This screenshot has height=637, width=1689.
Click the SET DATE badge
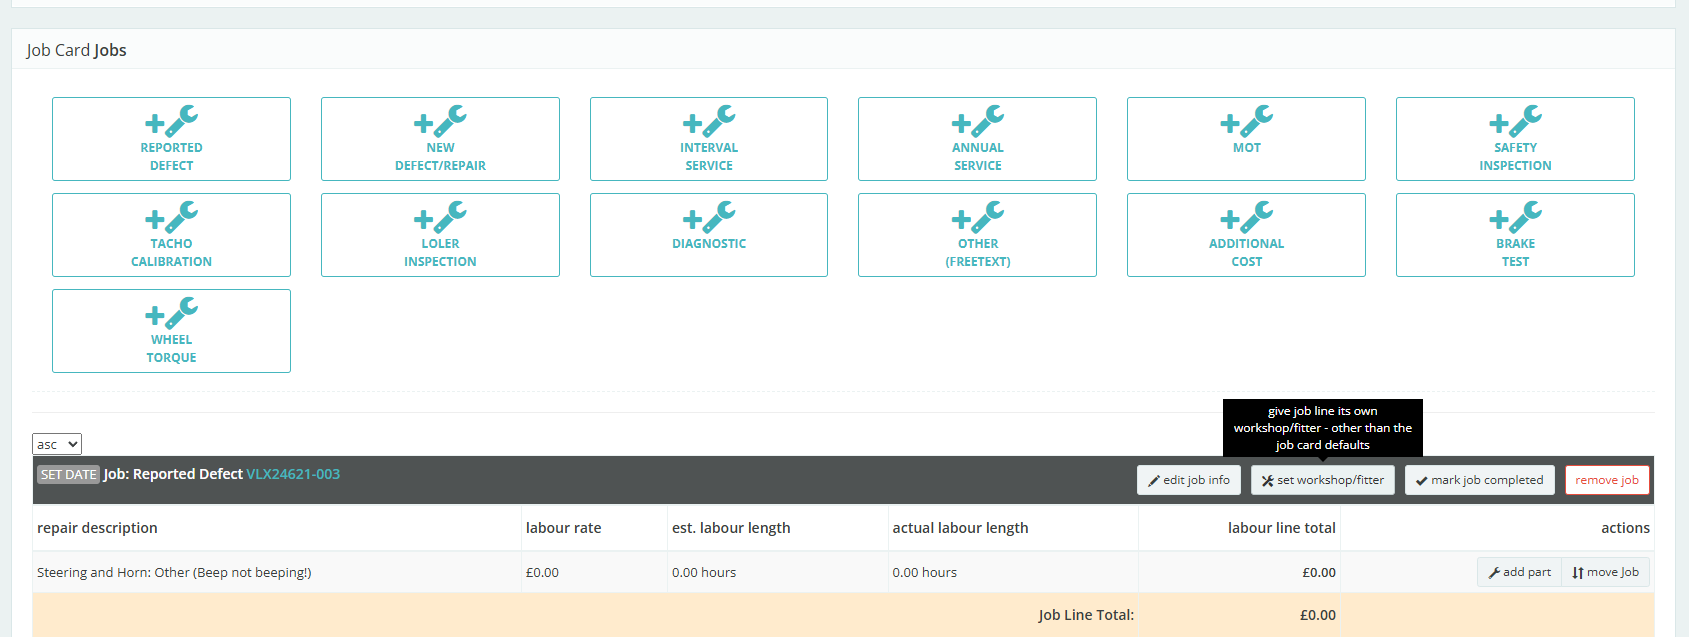[68, 475]
